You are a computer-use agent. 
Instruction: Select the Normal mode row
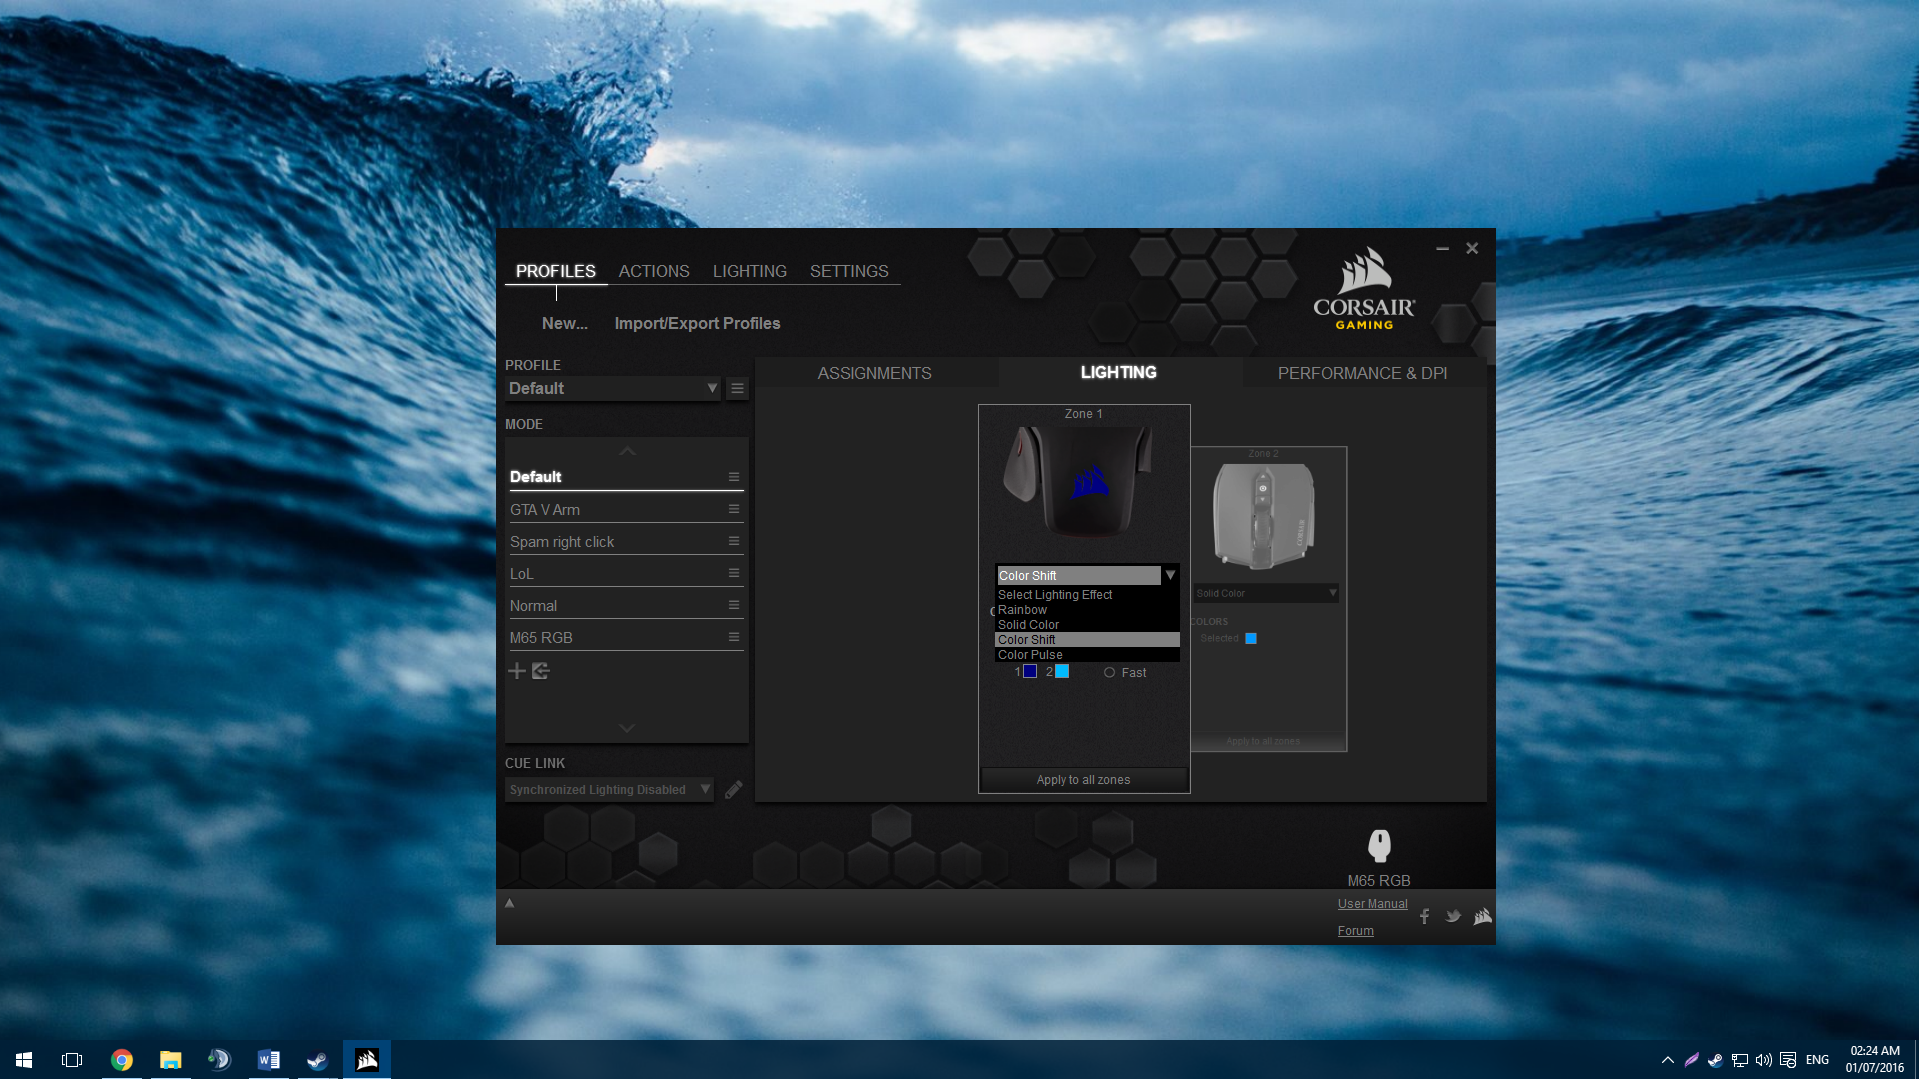(x=625, y=606)
